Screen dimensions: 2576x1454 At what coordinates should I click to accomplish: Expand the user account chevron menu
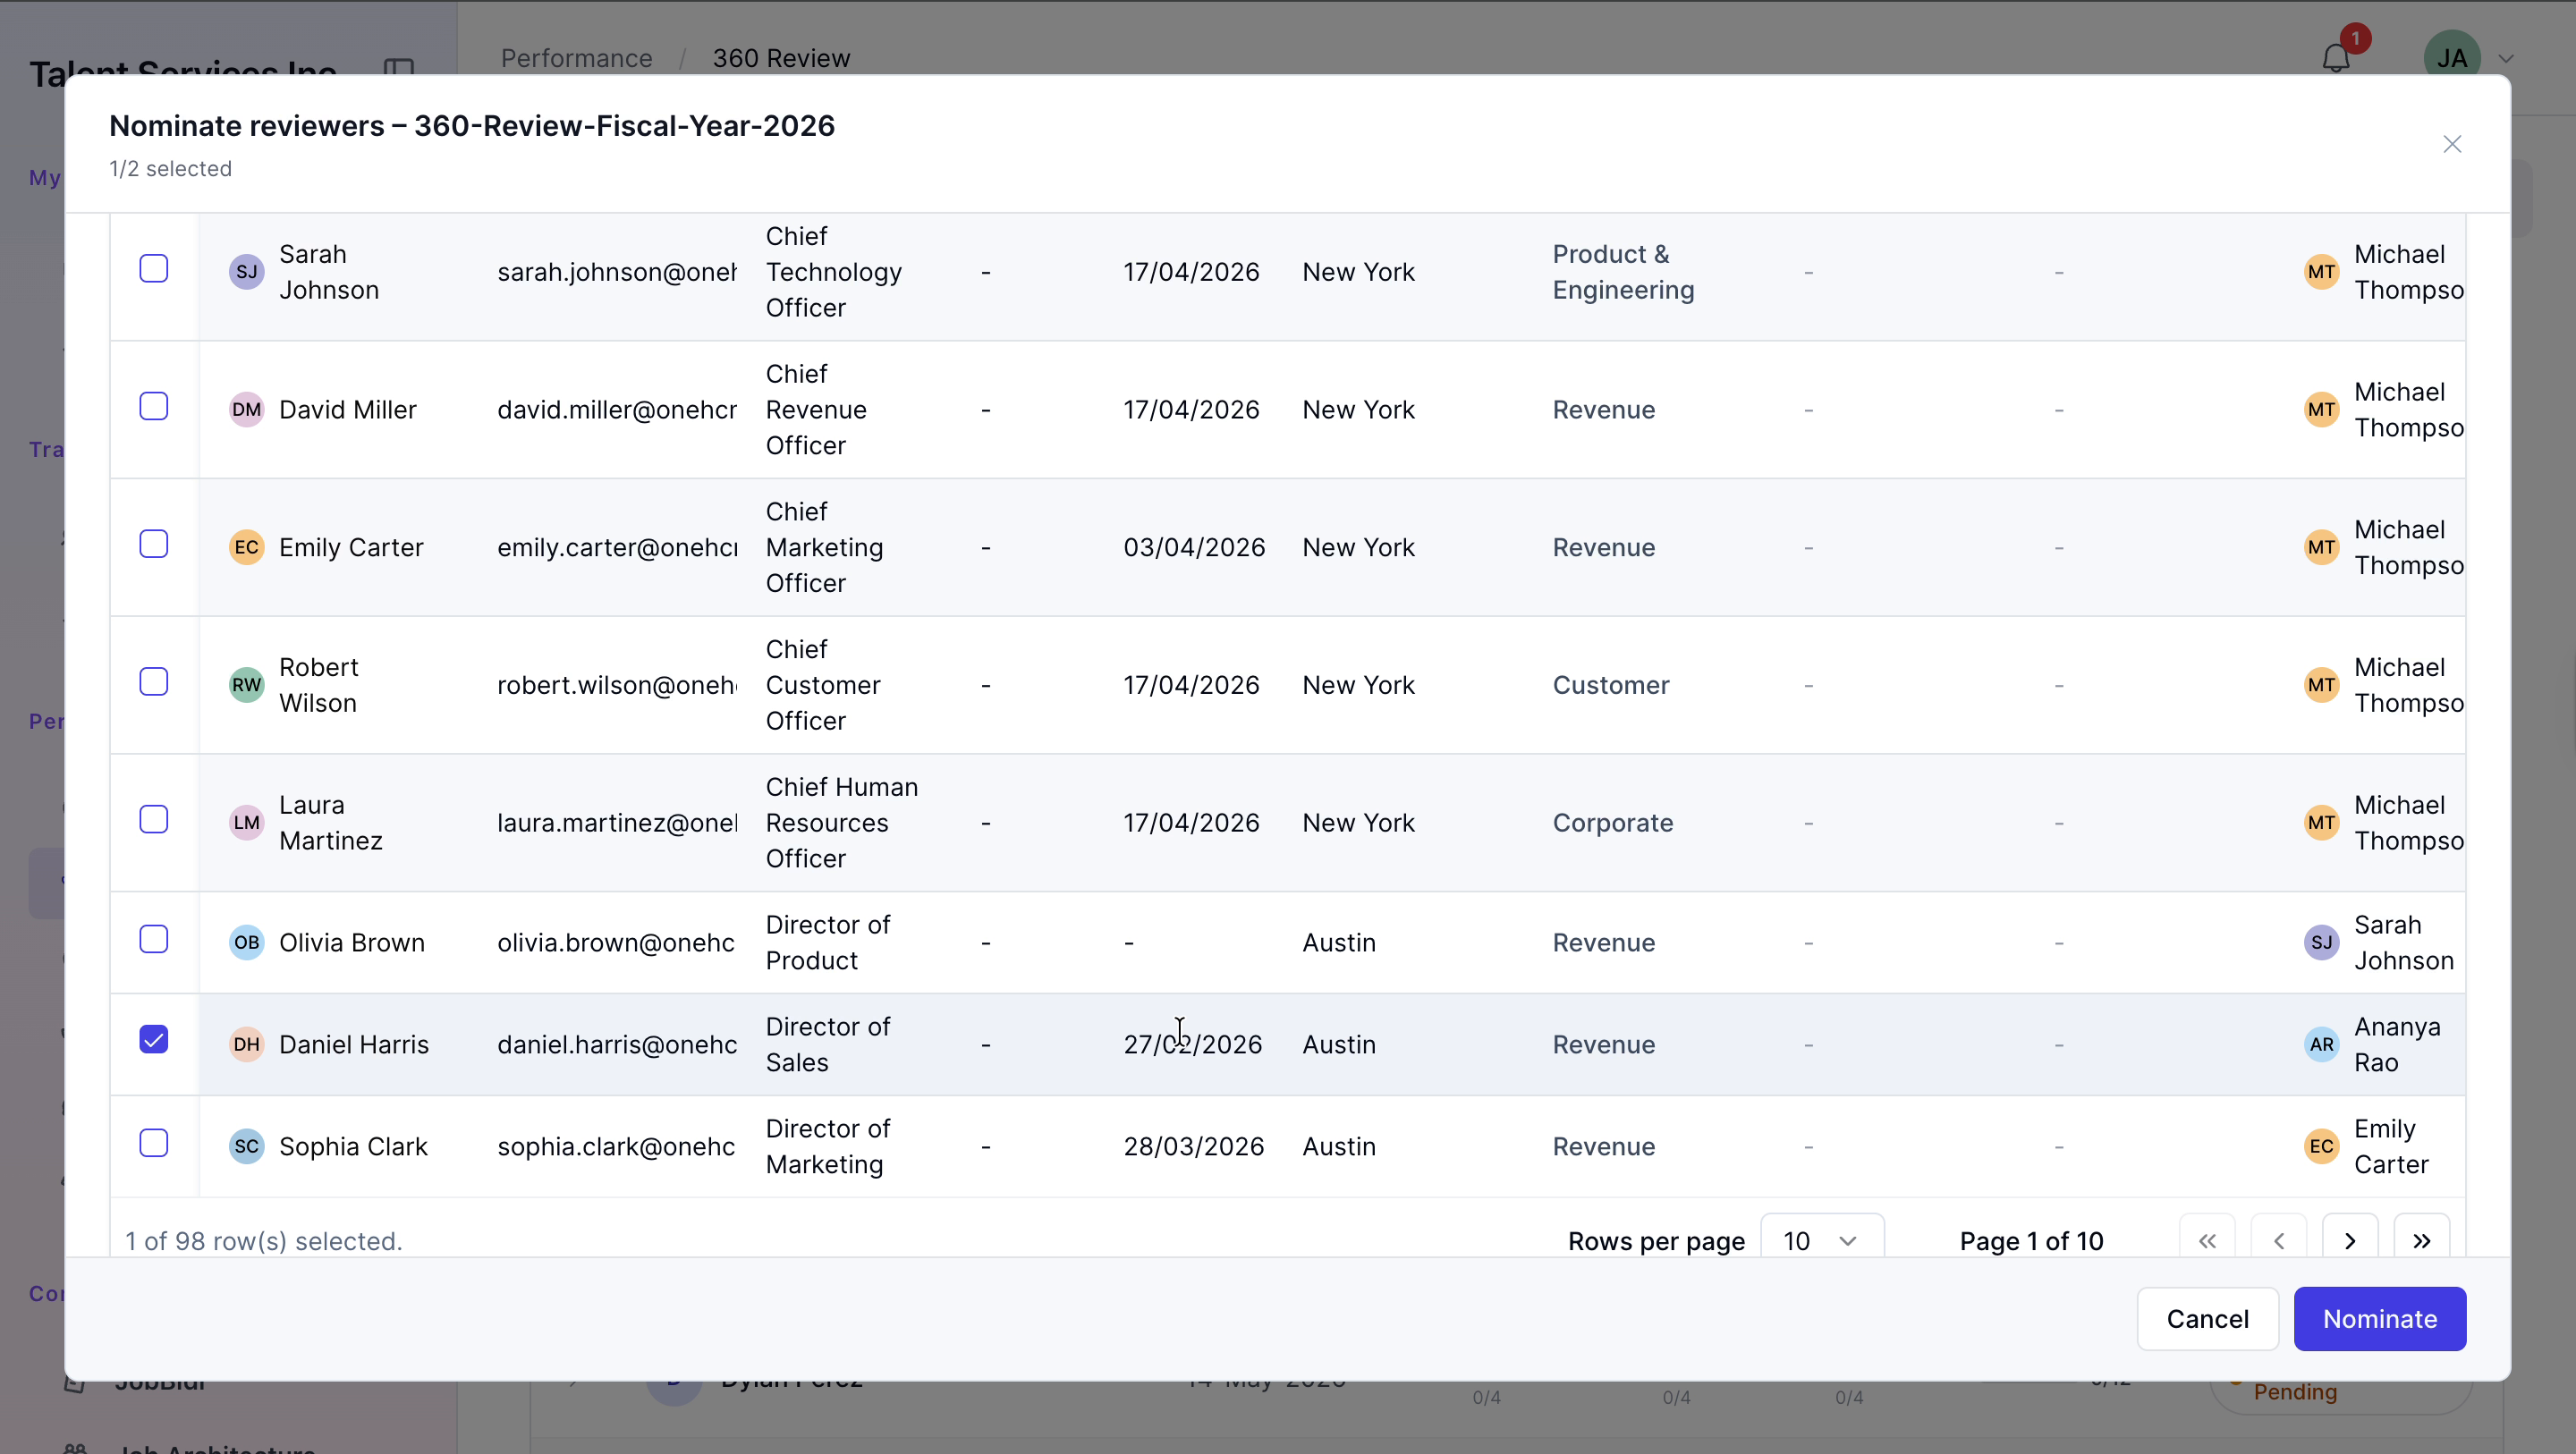2506,58
